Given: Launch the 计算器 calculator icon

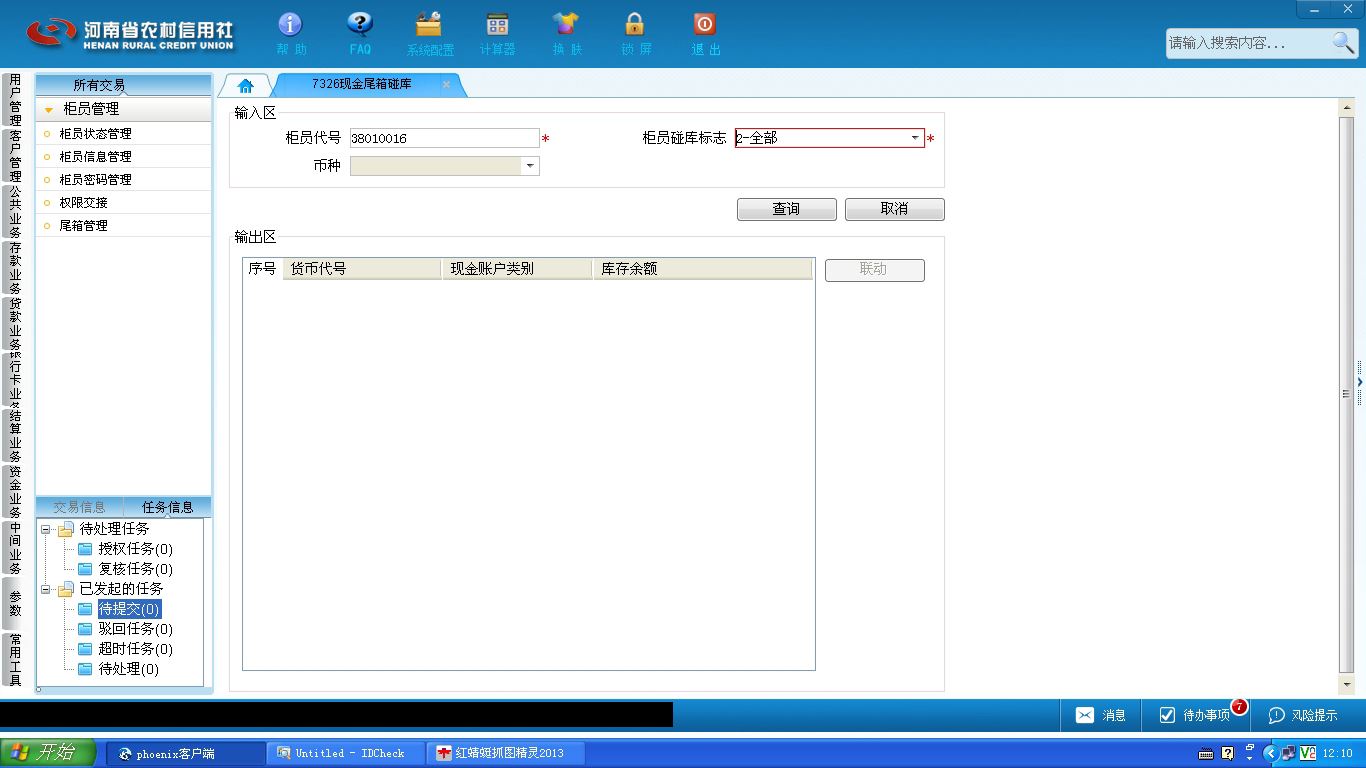Looking at the screenshot, I should pyautogui.click(x=497, y=24).
